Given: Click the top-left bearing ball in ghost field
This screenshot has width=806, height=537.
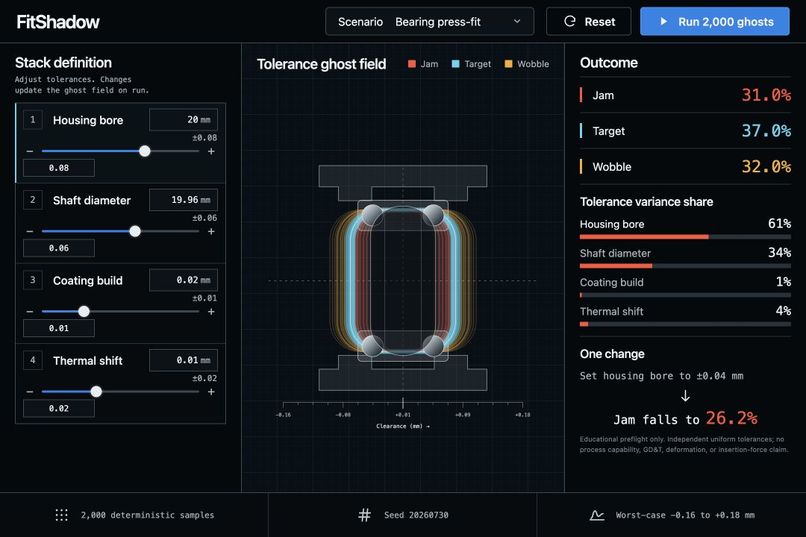Looking at the screenshot, I should click(372, 215).
